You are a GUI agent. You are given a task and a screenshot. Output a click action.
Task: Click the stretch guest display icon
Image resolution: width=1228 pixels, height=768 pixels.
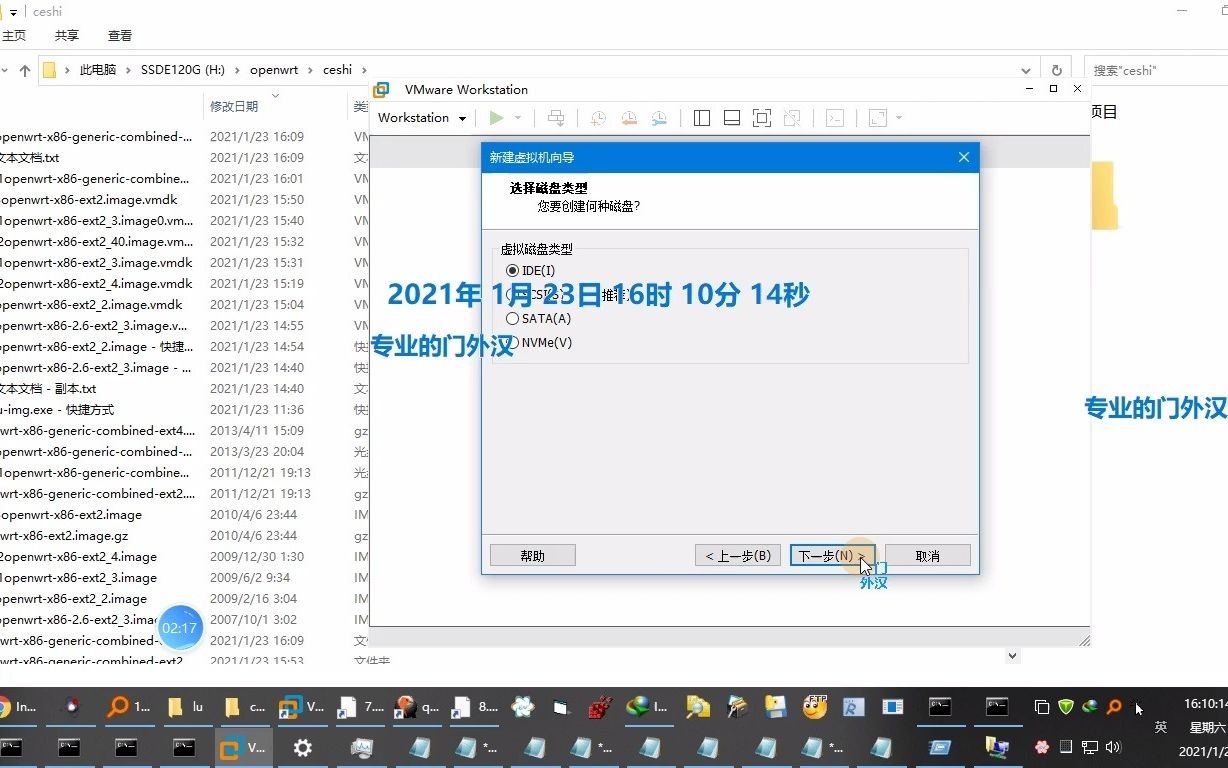coord(877,118)
